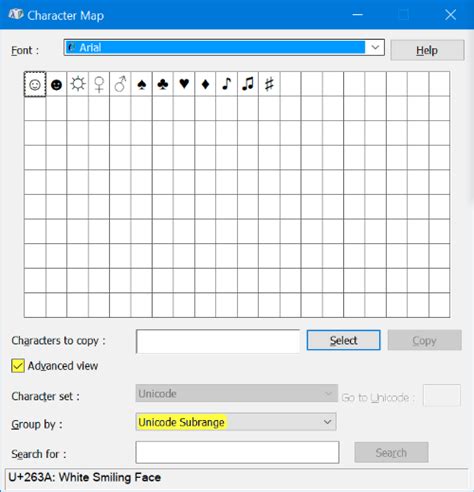Focus the Characters to copy field

click(x=218, y=341)
